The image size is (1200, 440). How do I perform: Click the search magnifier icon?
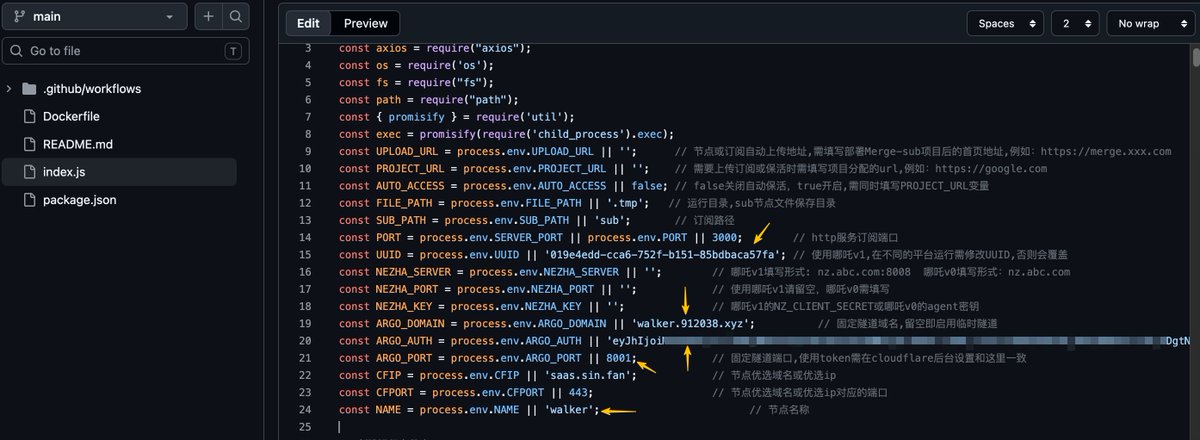tap(235, 17)
